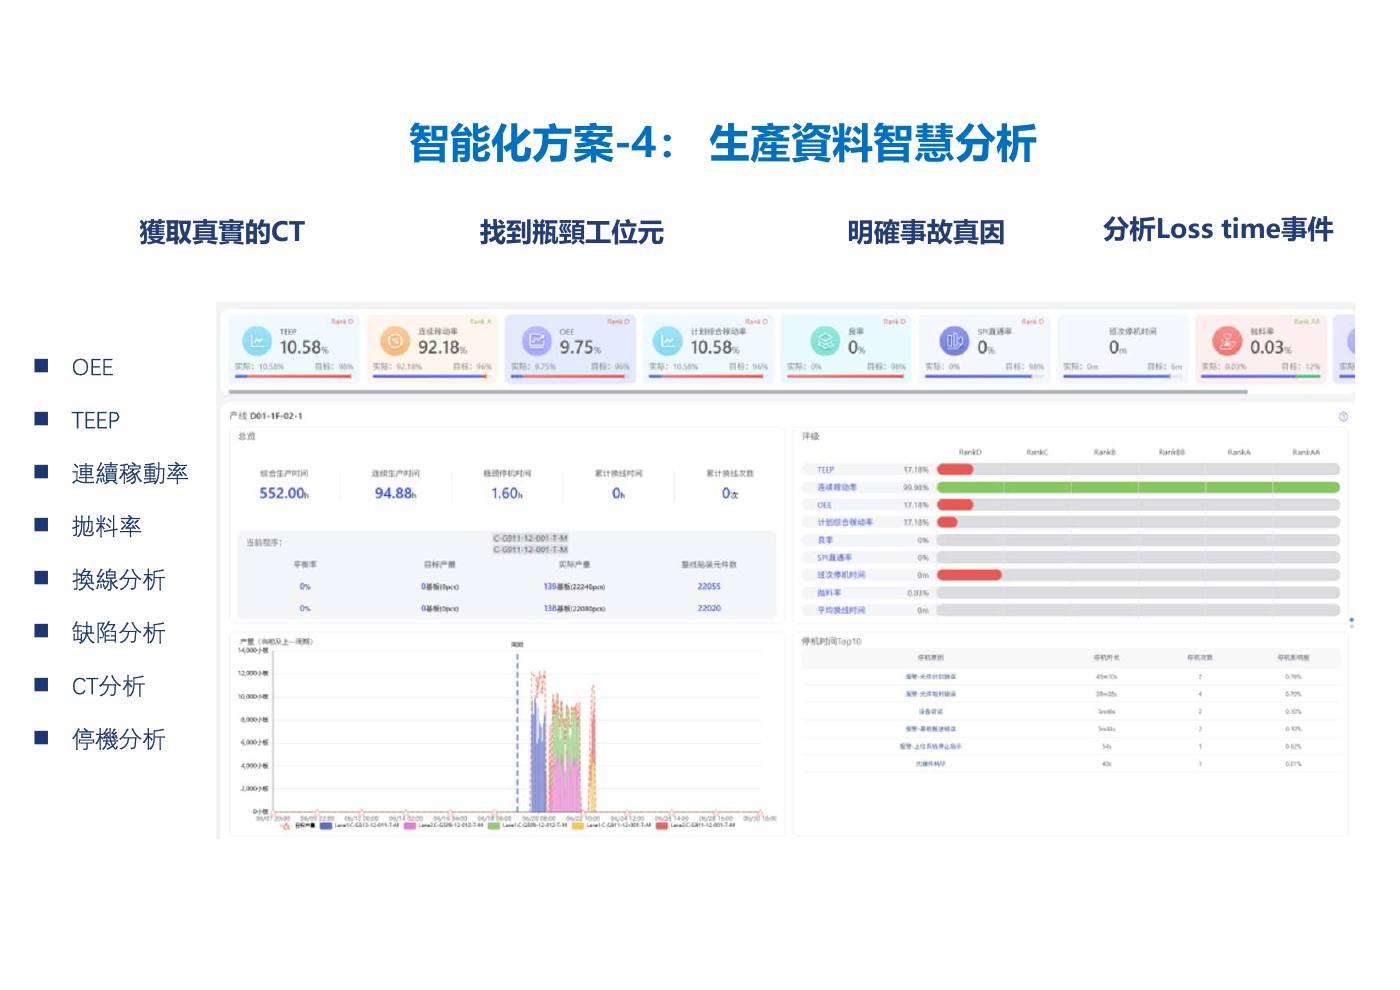
Task: Click the red TEEP 17.18% rank bar
Action: pyautogui.click(x=955, y=469)
